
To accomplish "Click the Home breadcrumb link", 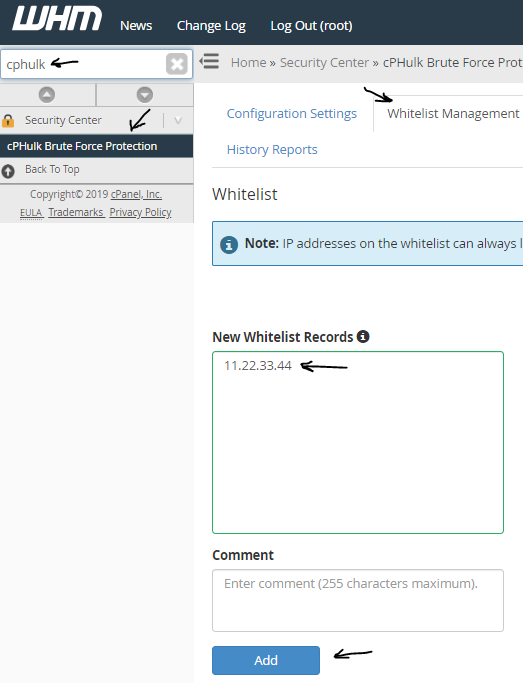I will (248, 63).
